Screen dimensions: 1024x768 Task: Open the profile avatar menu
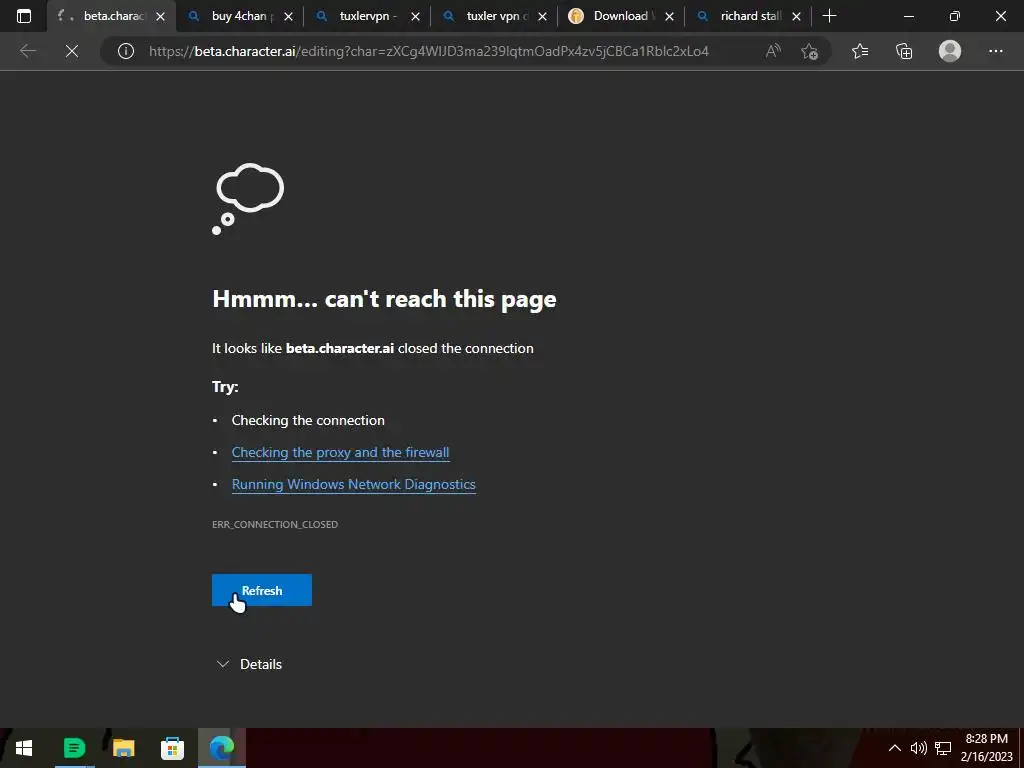point(950,51)
